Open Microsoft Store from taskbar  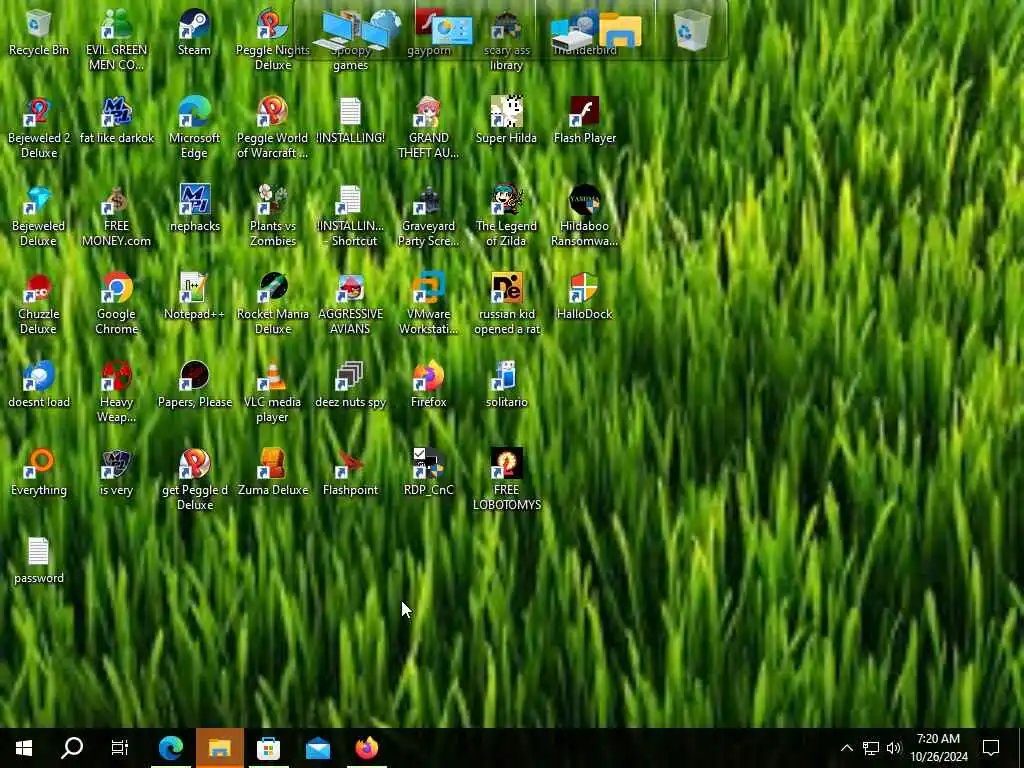tap(268, 748)
